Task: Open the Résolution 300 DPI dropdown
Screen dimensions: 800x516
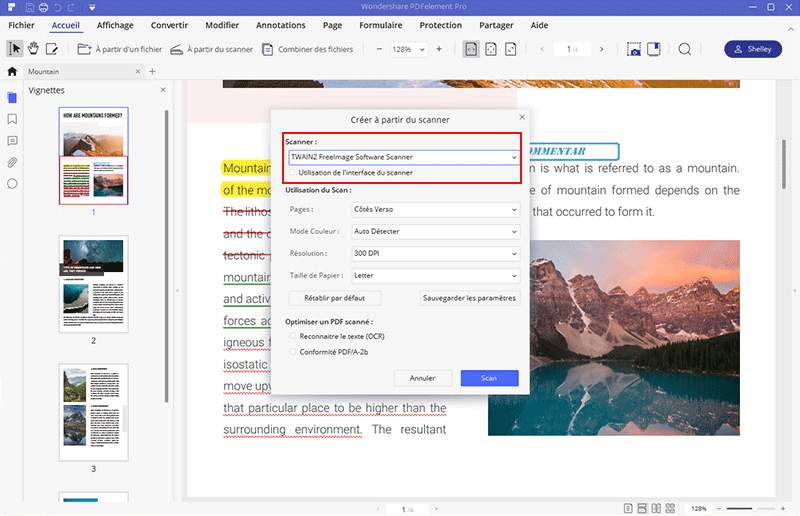Action: (436, 253)
